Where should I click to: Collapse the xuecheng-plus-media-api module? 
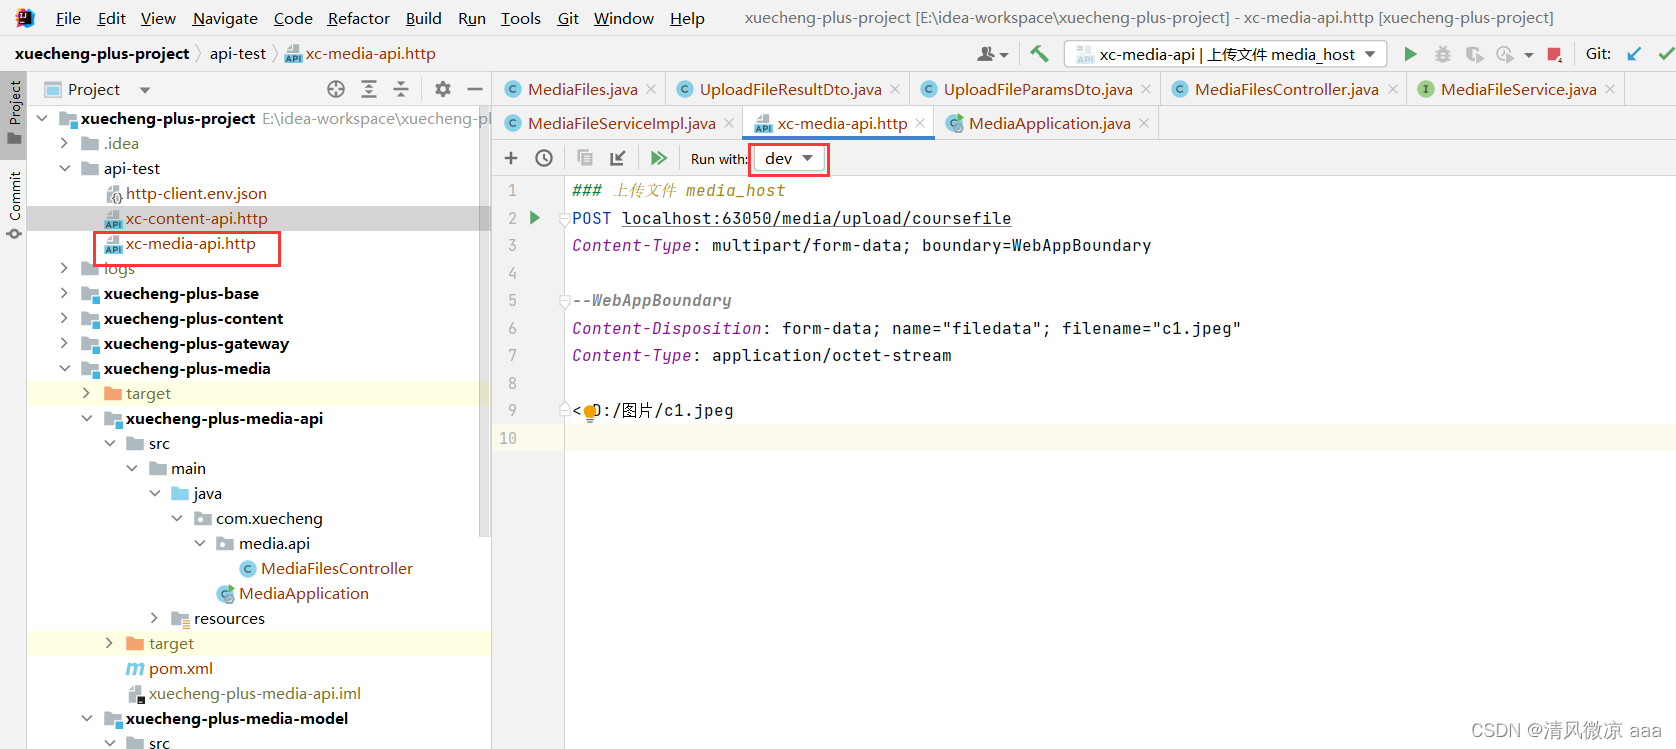87,418
